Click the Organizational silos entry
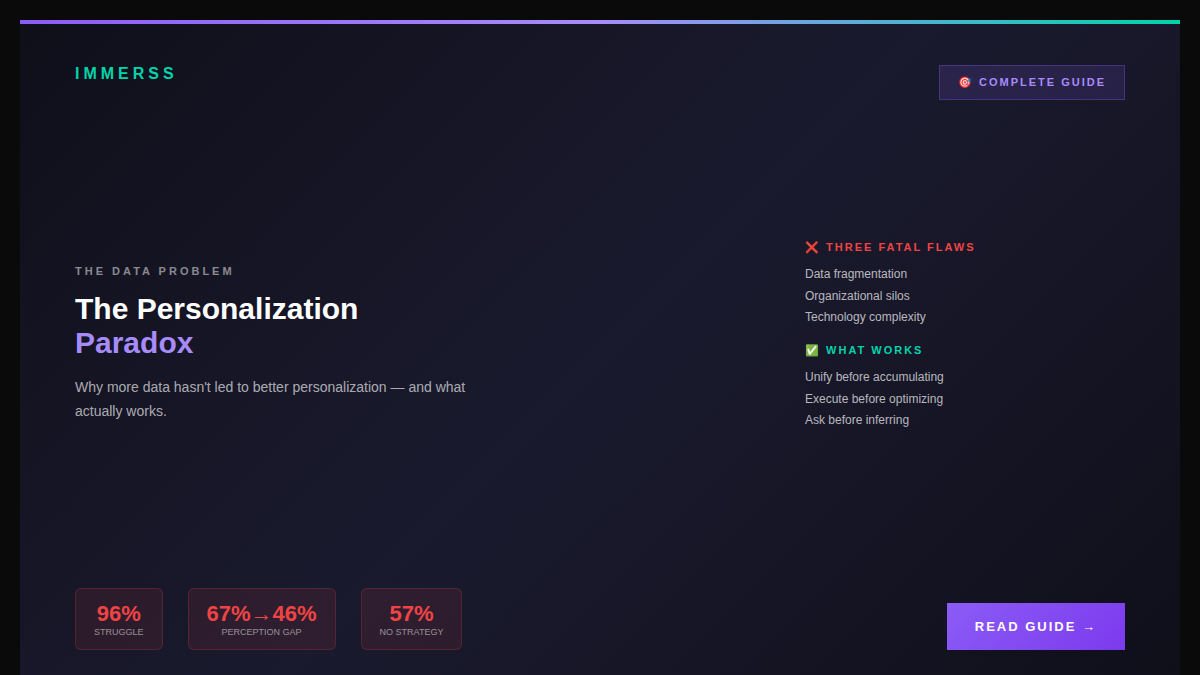The image size is (1200, 675). click(857, 295)
